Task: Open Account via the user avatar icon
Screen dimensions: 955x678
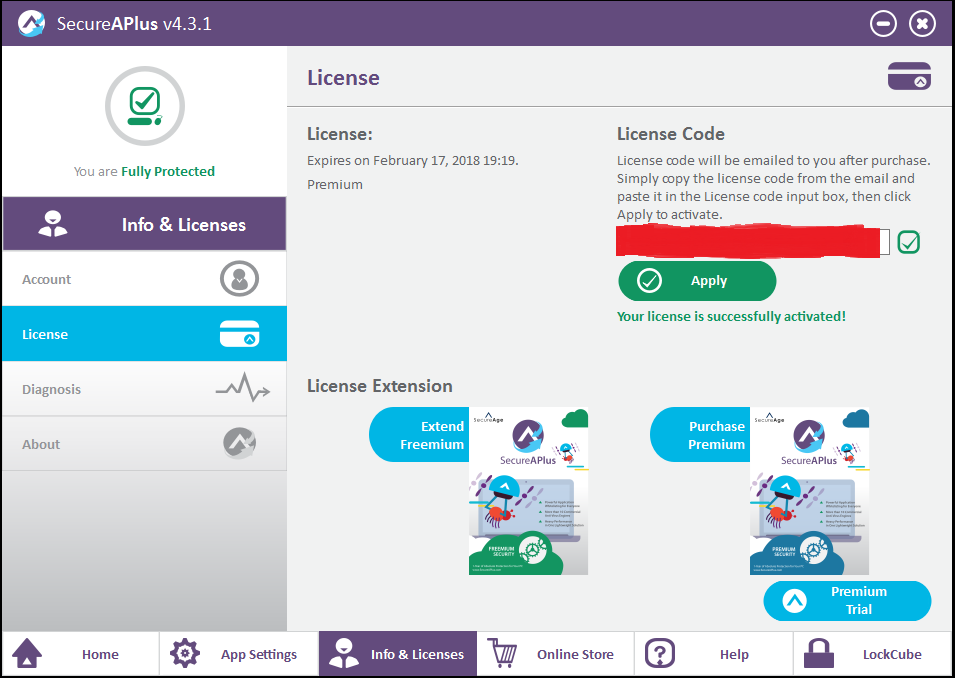Action: pos(239,279)
